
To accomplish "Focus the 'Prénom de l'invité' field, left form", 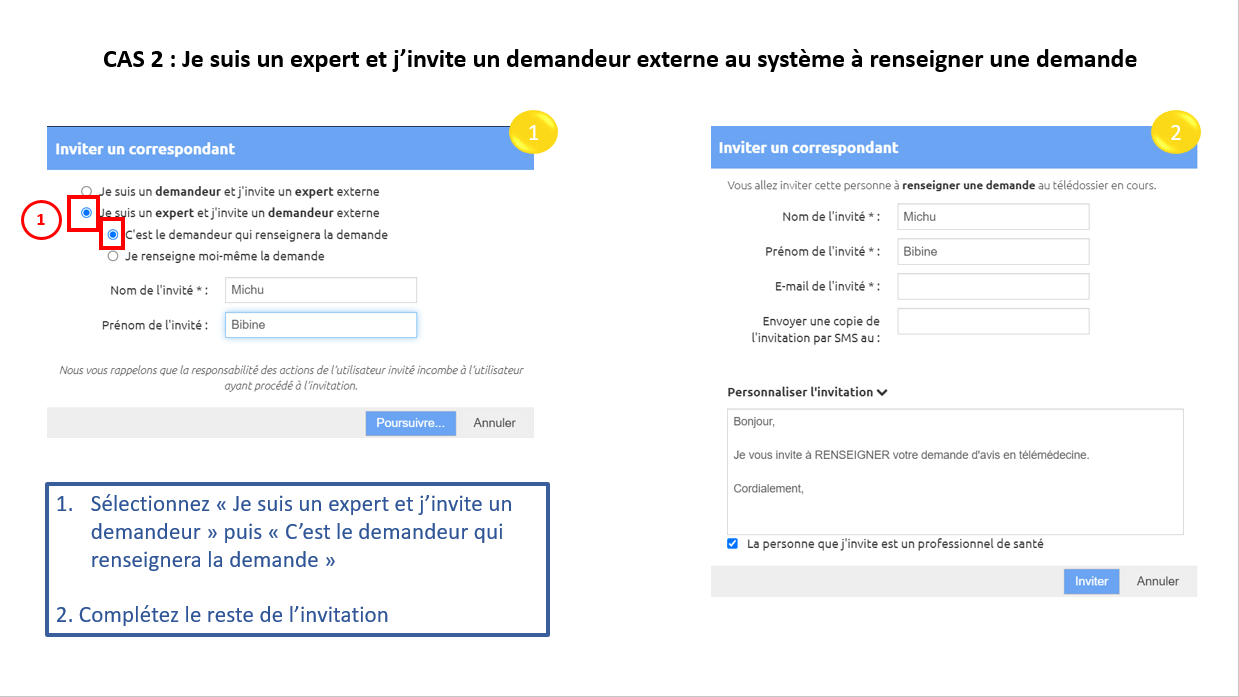I will 320,325.
